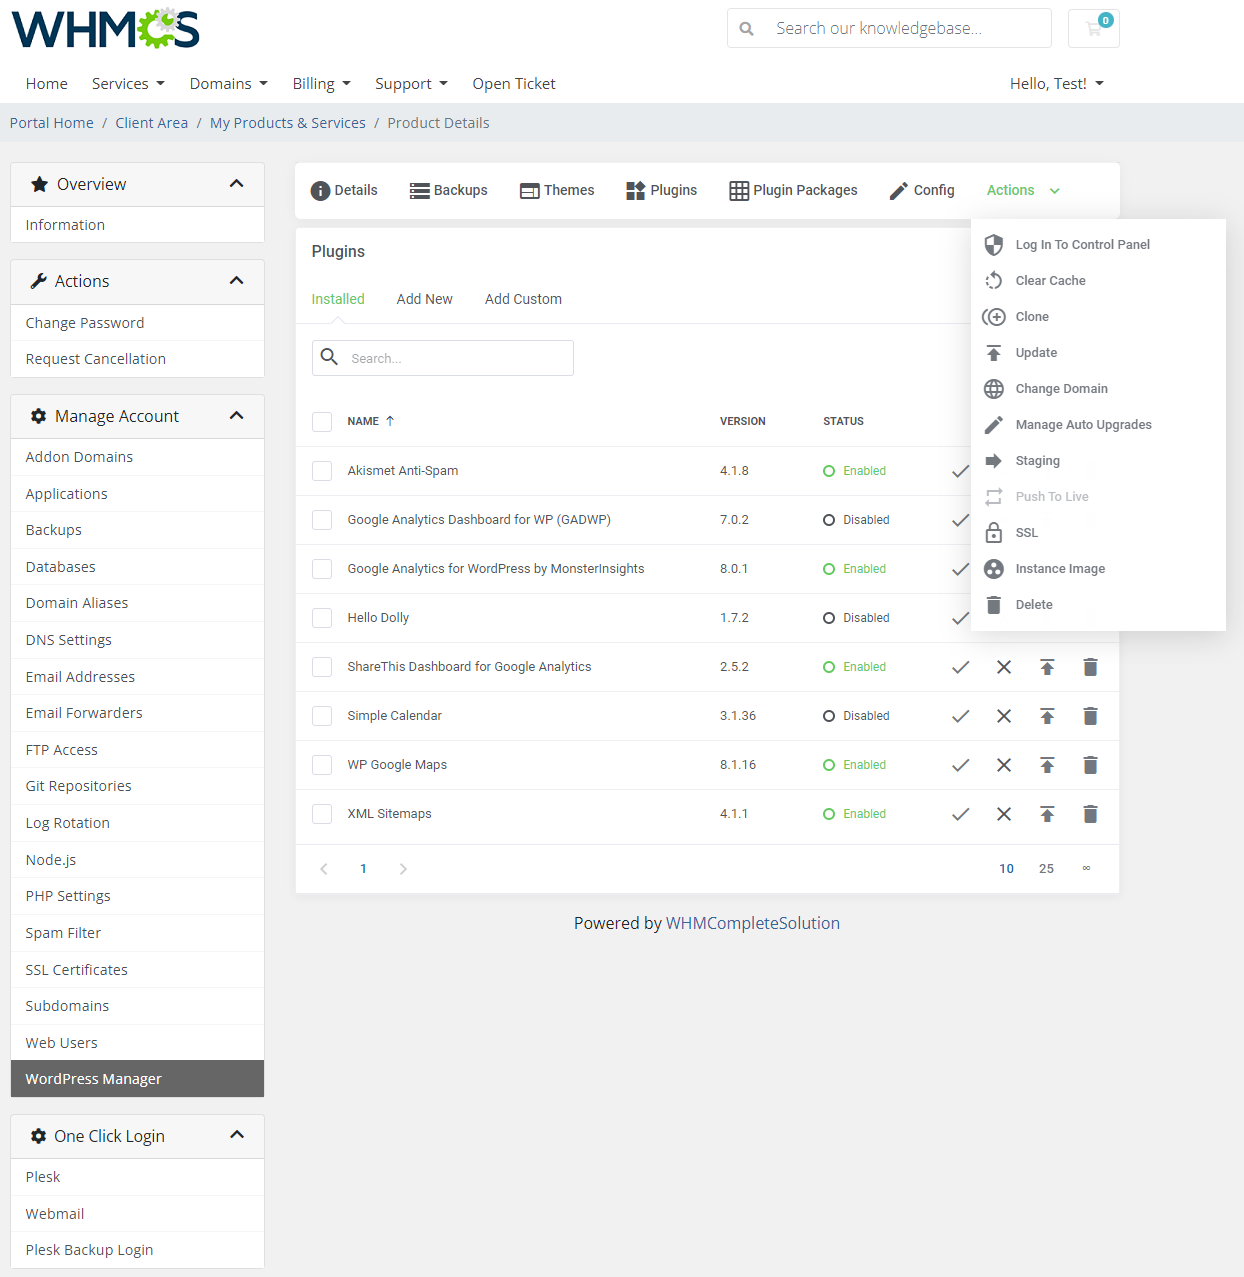Screen dimensions: 1244x1277
Task: Collapse the One Click Login panel
Action: 237,1135
